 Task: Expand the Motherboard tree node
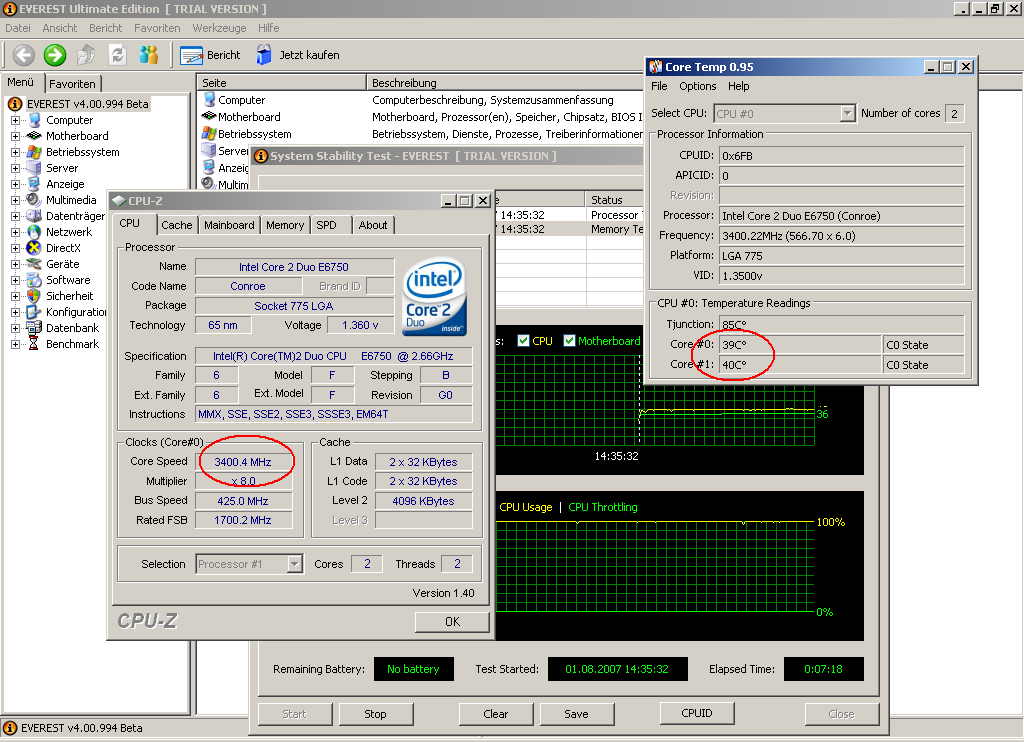click(15, 136)
